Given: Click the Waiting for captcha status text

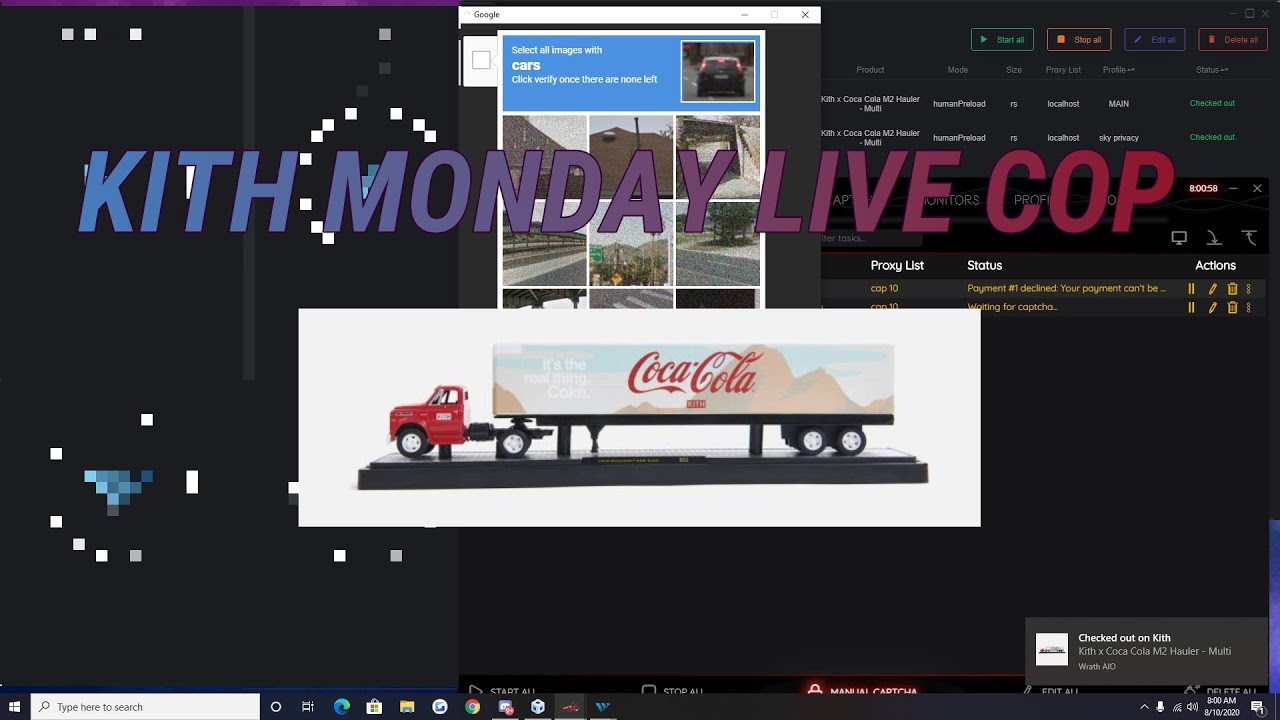Looking at the screenshot, I should tap(1012, 307).
